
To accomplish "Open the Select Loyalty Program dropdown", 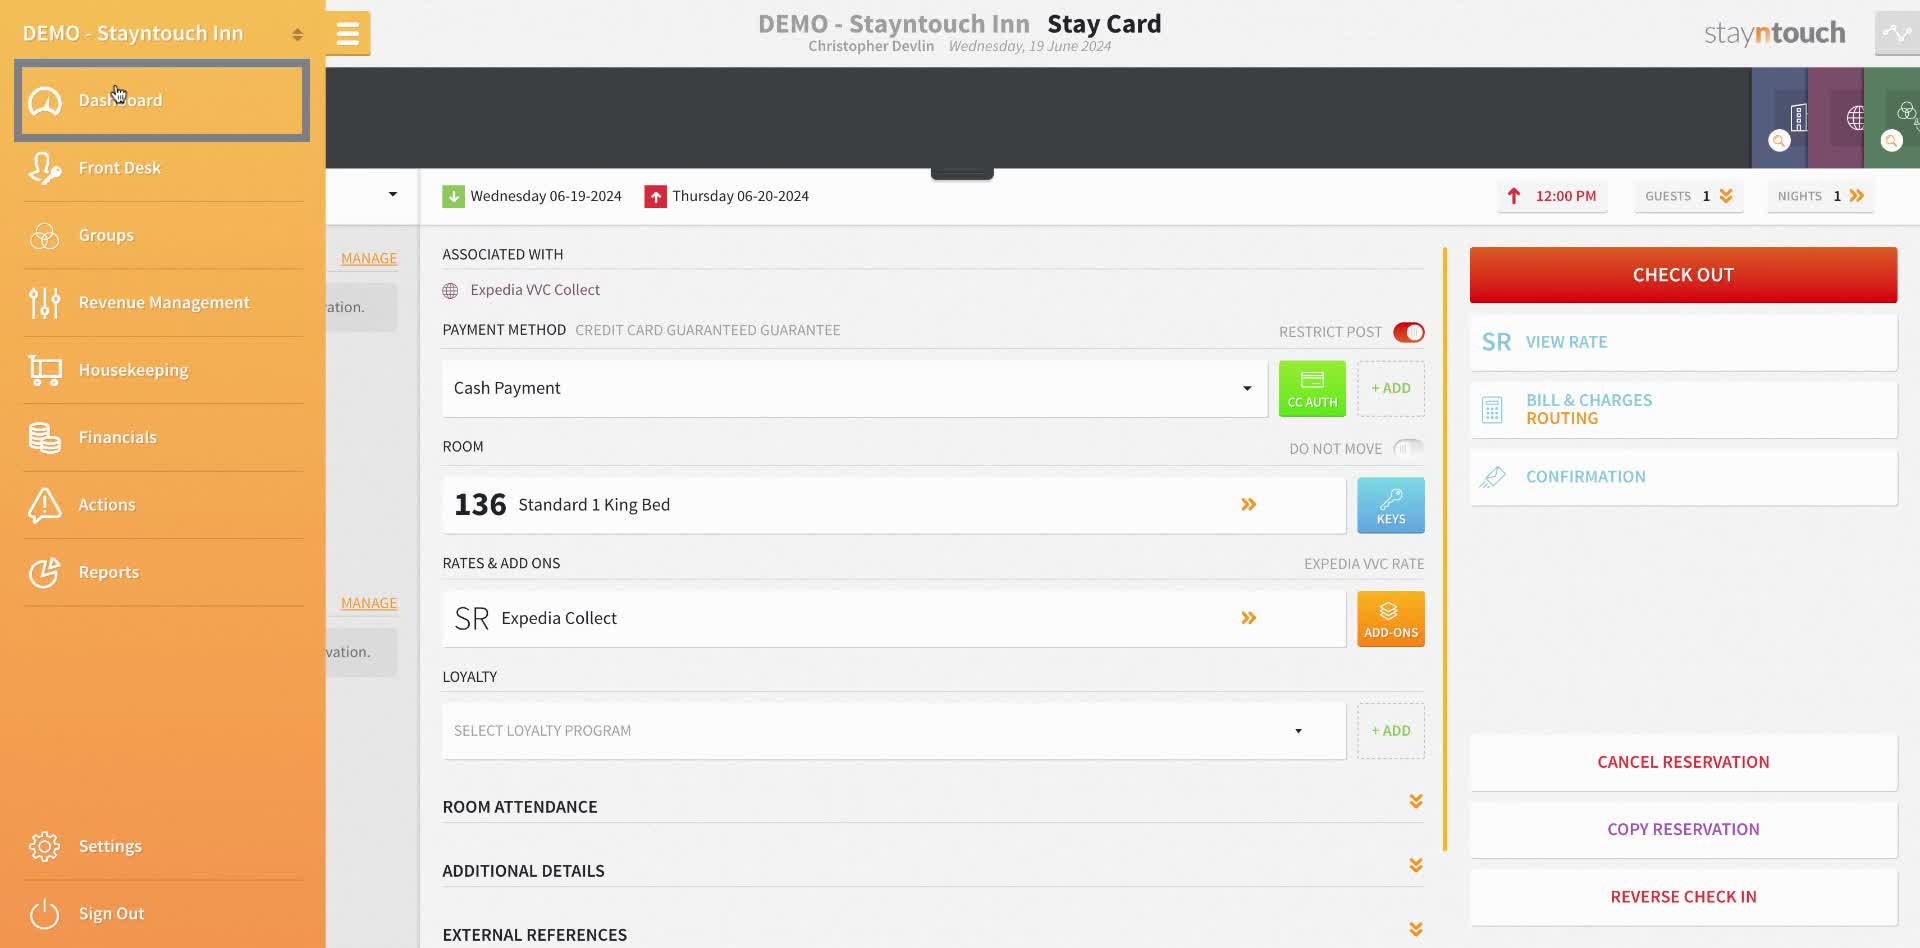I will 894,731.
